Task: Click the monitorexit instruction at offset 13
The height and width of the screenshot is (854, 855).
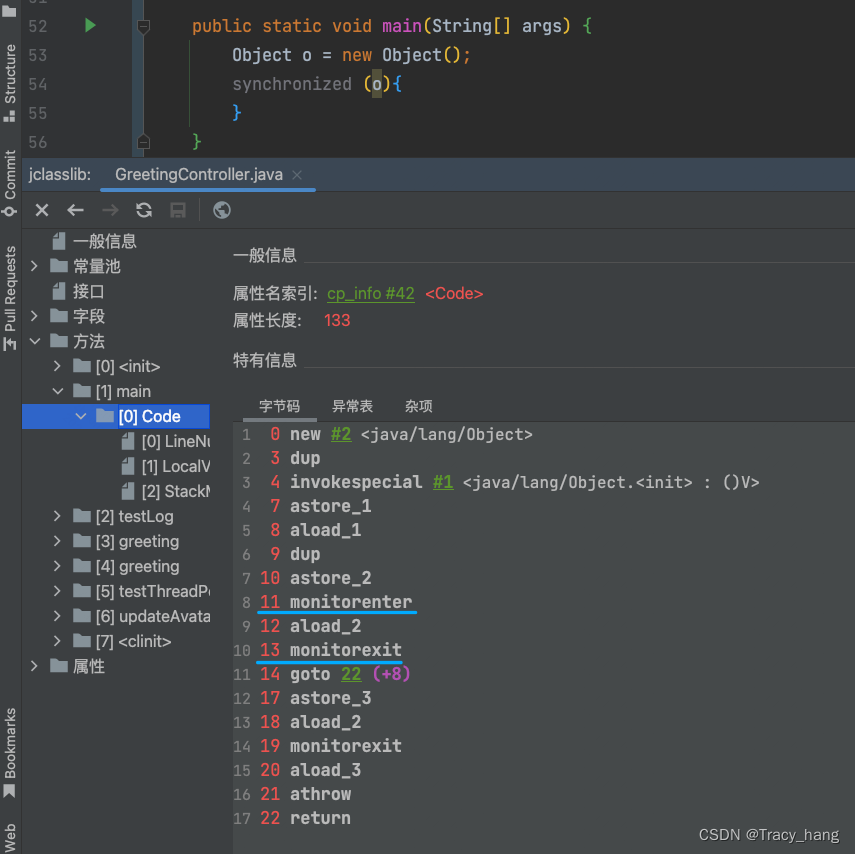Action: [346, 650]
